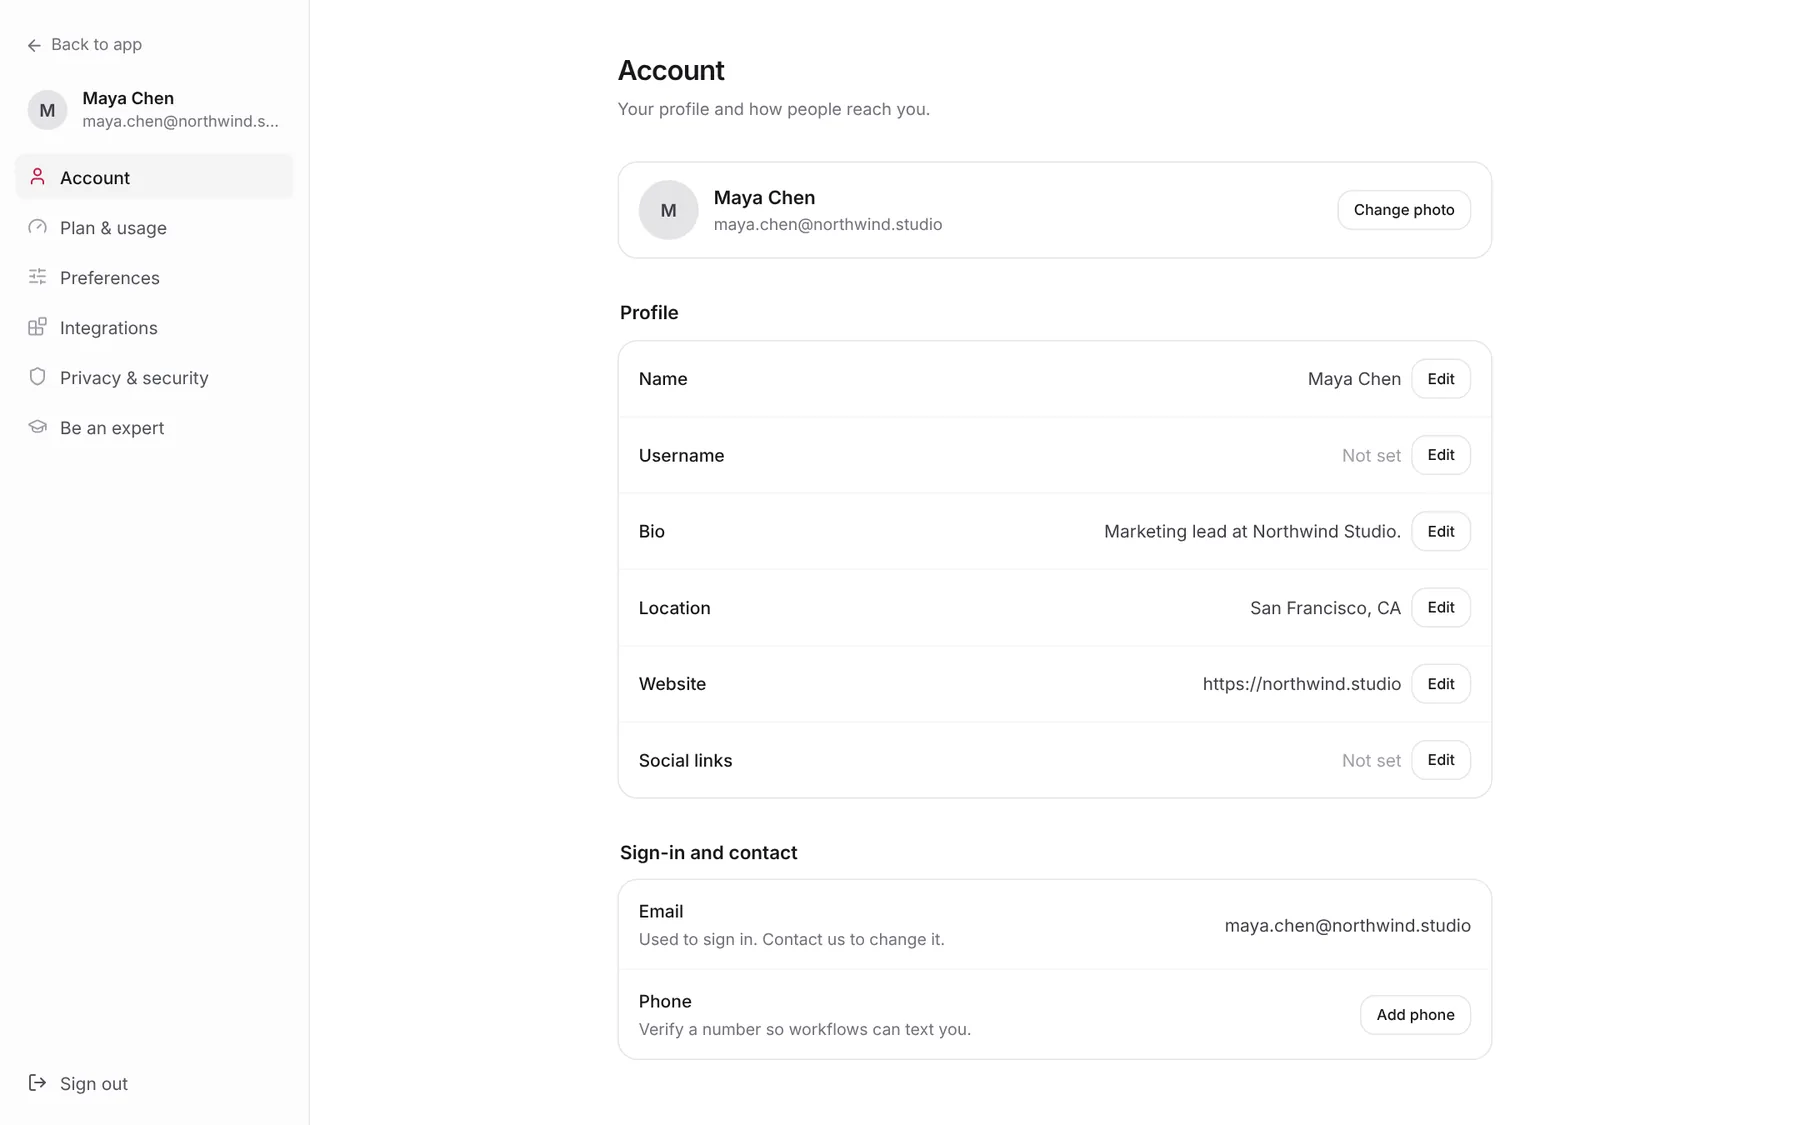
Task: Edit the Bio entry
Action: (1440, 531)
